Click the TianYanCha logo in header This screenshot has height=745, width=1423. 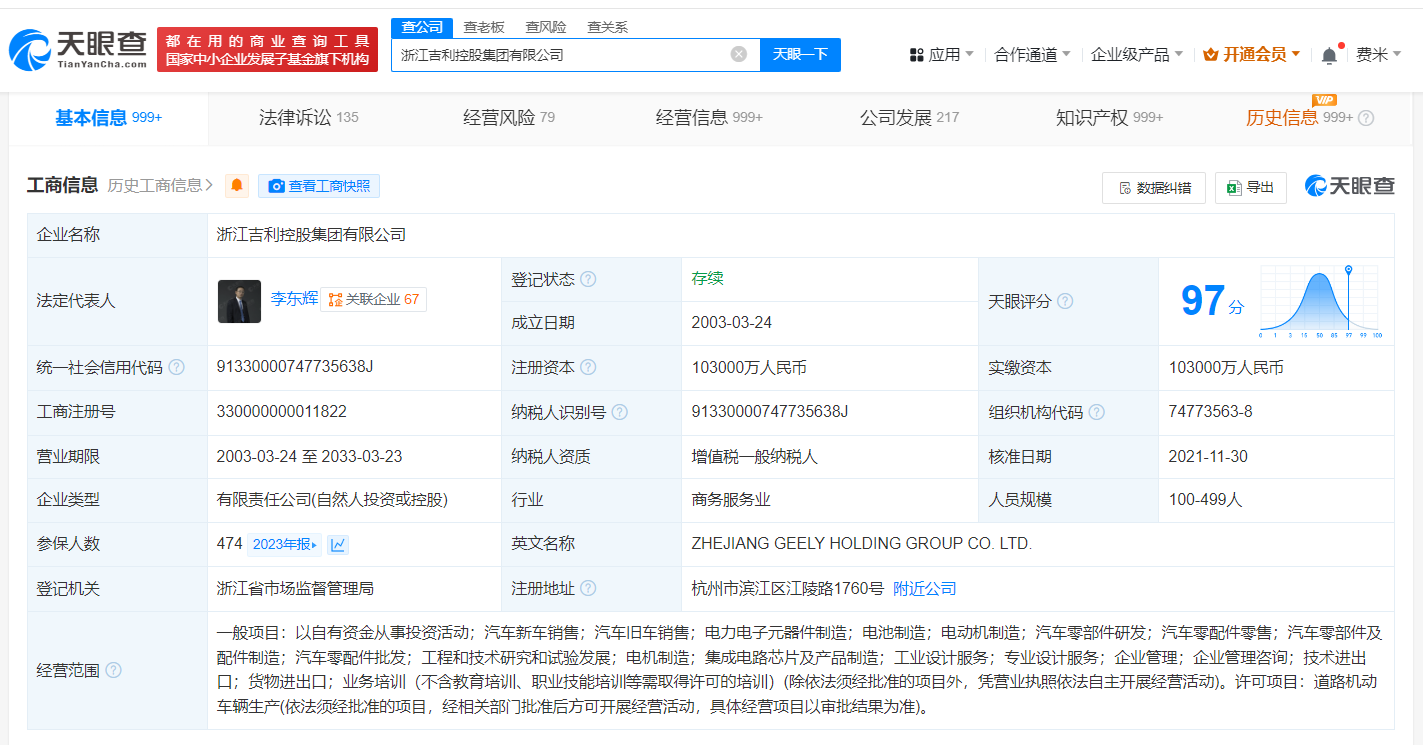pos(78,49)
